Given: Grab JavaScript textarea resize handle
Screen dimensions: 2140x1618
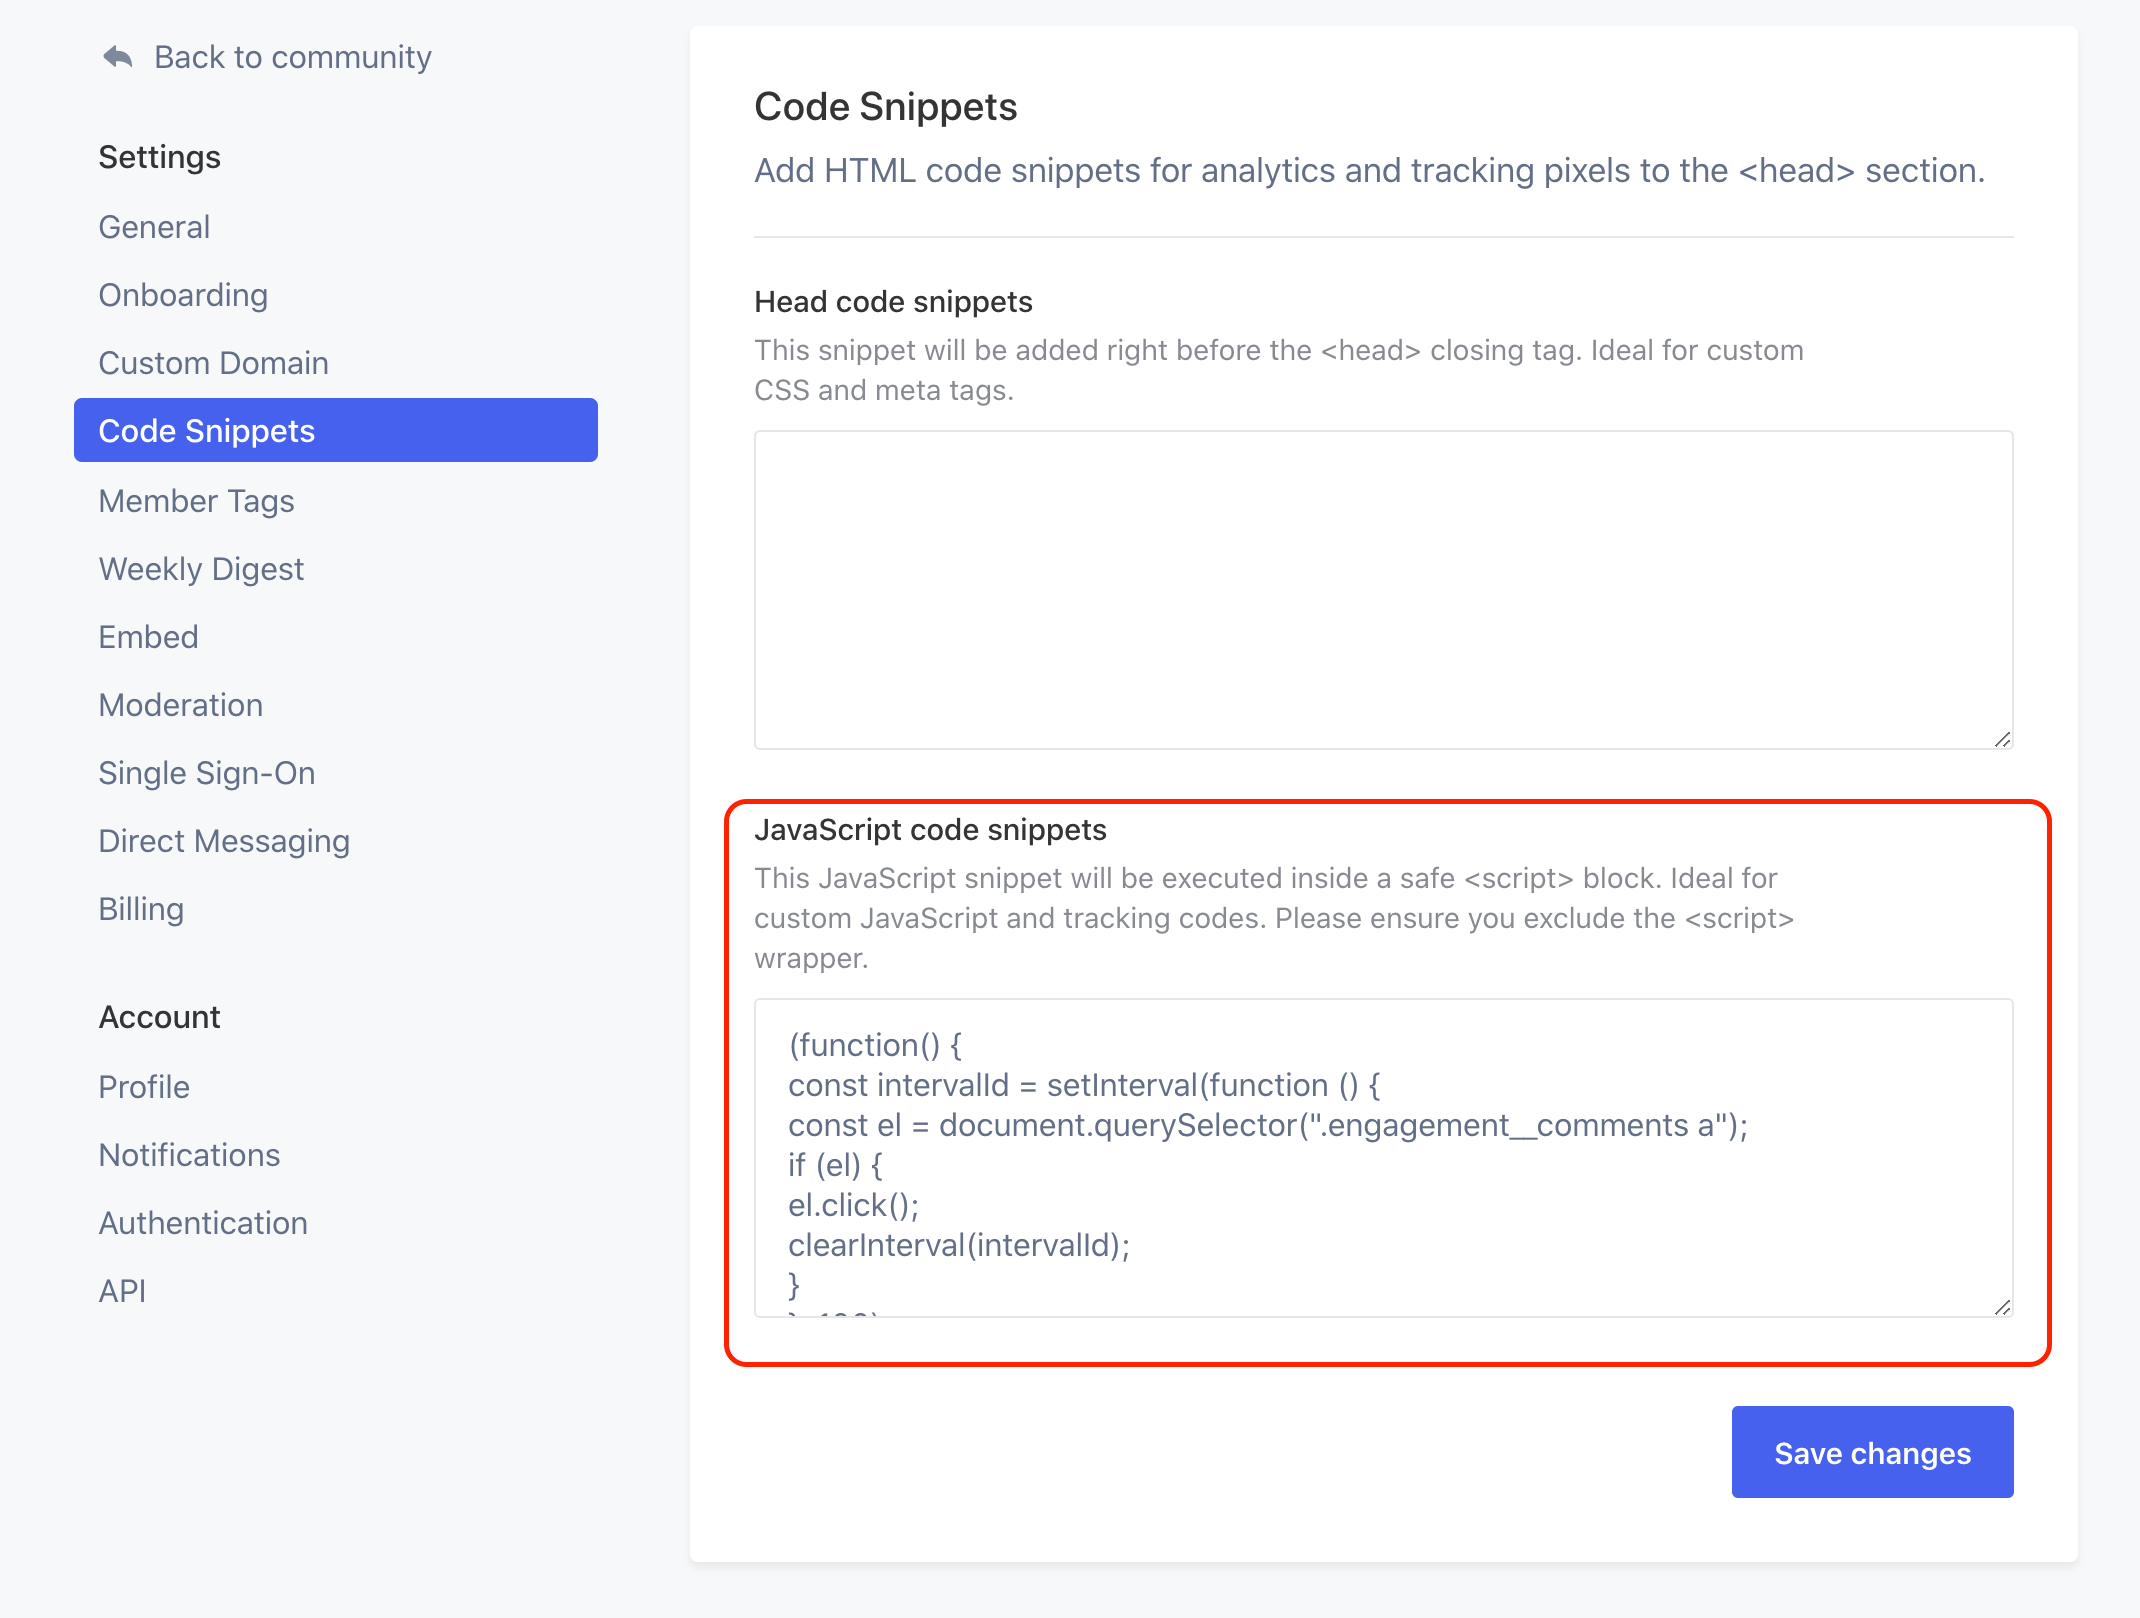Looking at the screenshot, I should (x=2001, y=1307).
